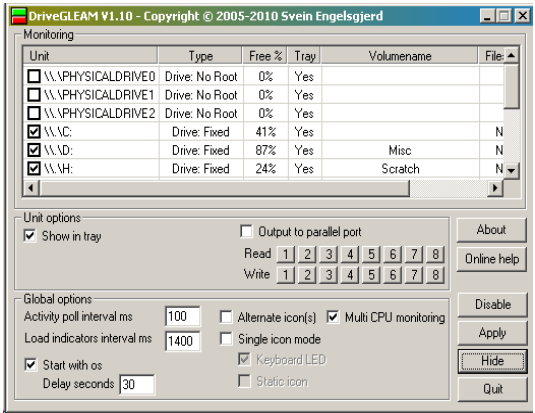Viewport: 535px width, 413px height.
Task: Enable Output to parallel port
Action: pyautogui.click(x=246, y=231)
